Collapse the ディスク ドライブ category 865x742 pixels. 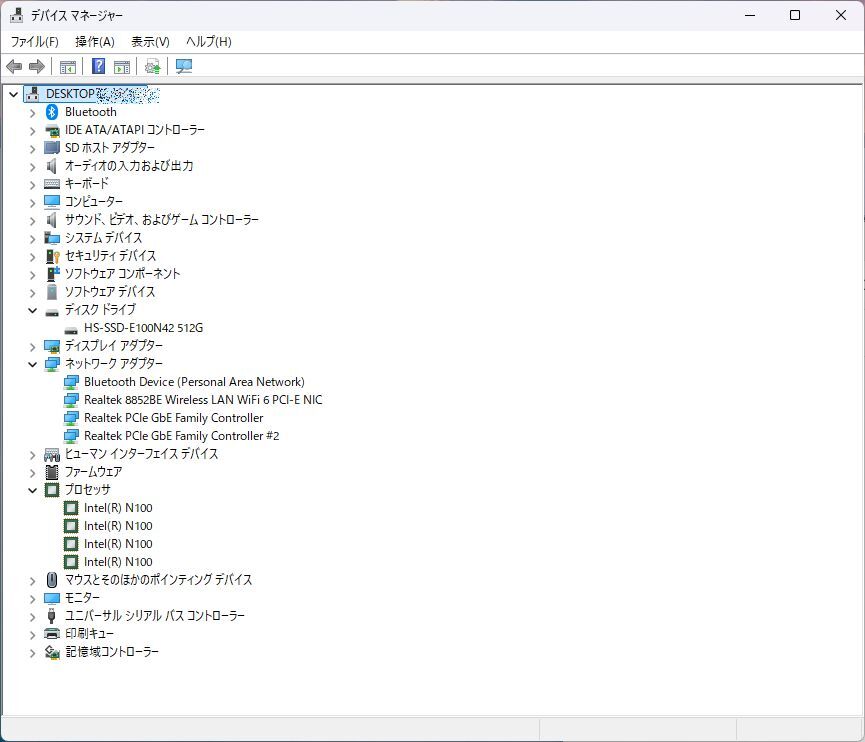tap(33, 311)
